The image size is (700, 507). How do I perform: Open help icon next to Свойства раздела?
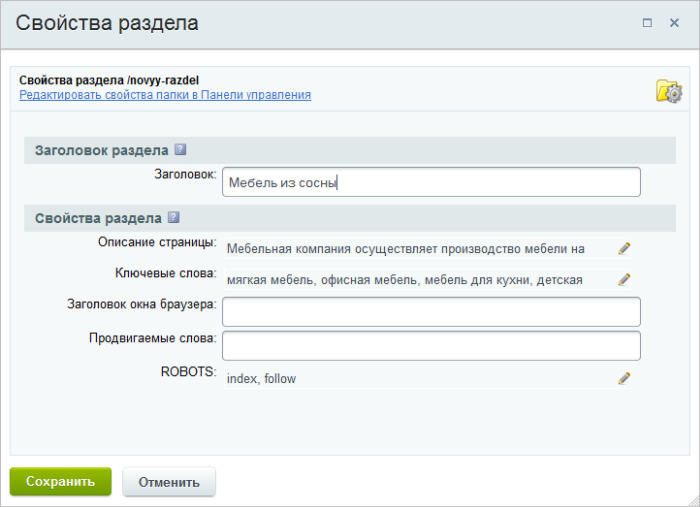coord(173,217)
